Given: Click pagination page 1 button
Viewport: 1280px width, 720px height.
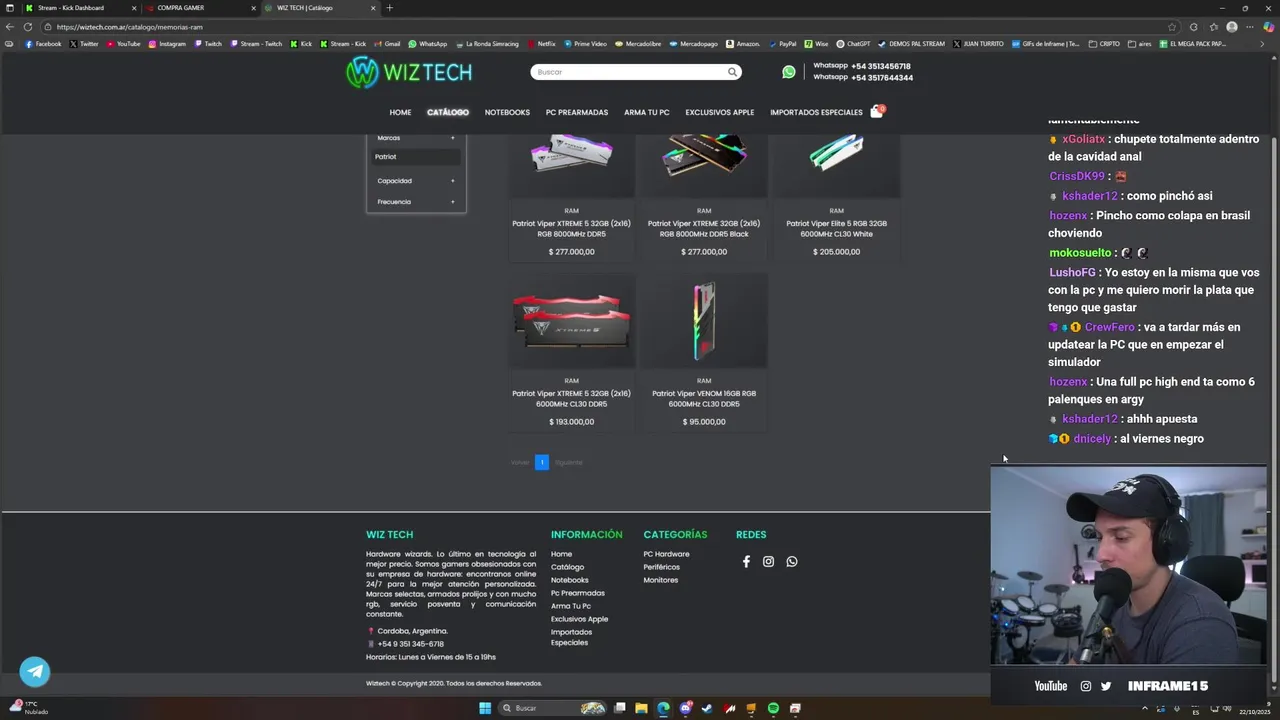Looking at the screenshot, I should [x=542, y=462].
